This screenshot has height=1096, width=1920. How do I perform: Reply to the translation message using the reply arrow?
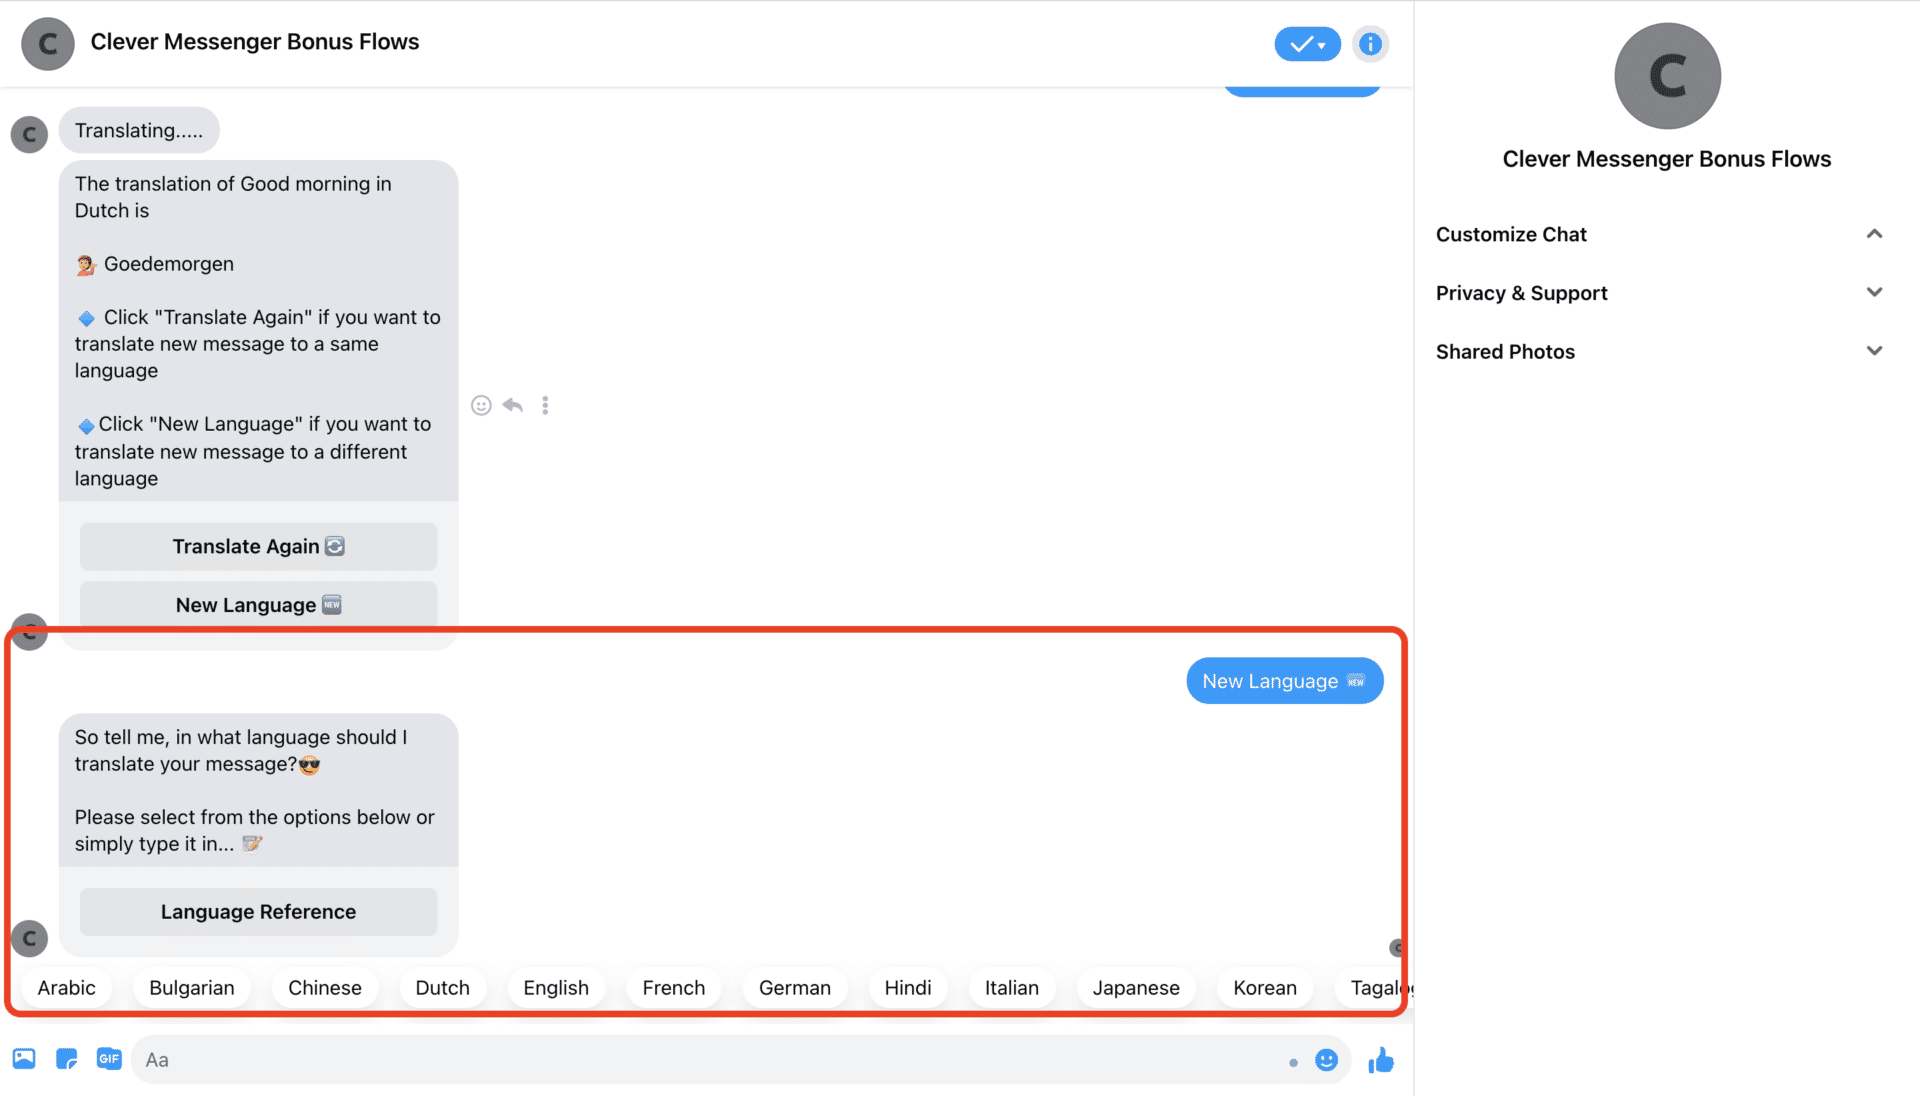click(513, 405)
